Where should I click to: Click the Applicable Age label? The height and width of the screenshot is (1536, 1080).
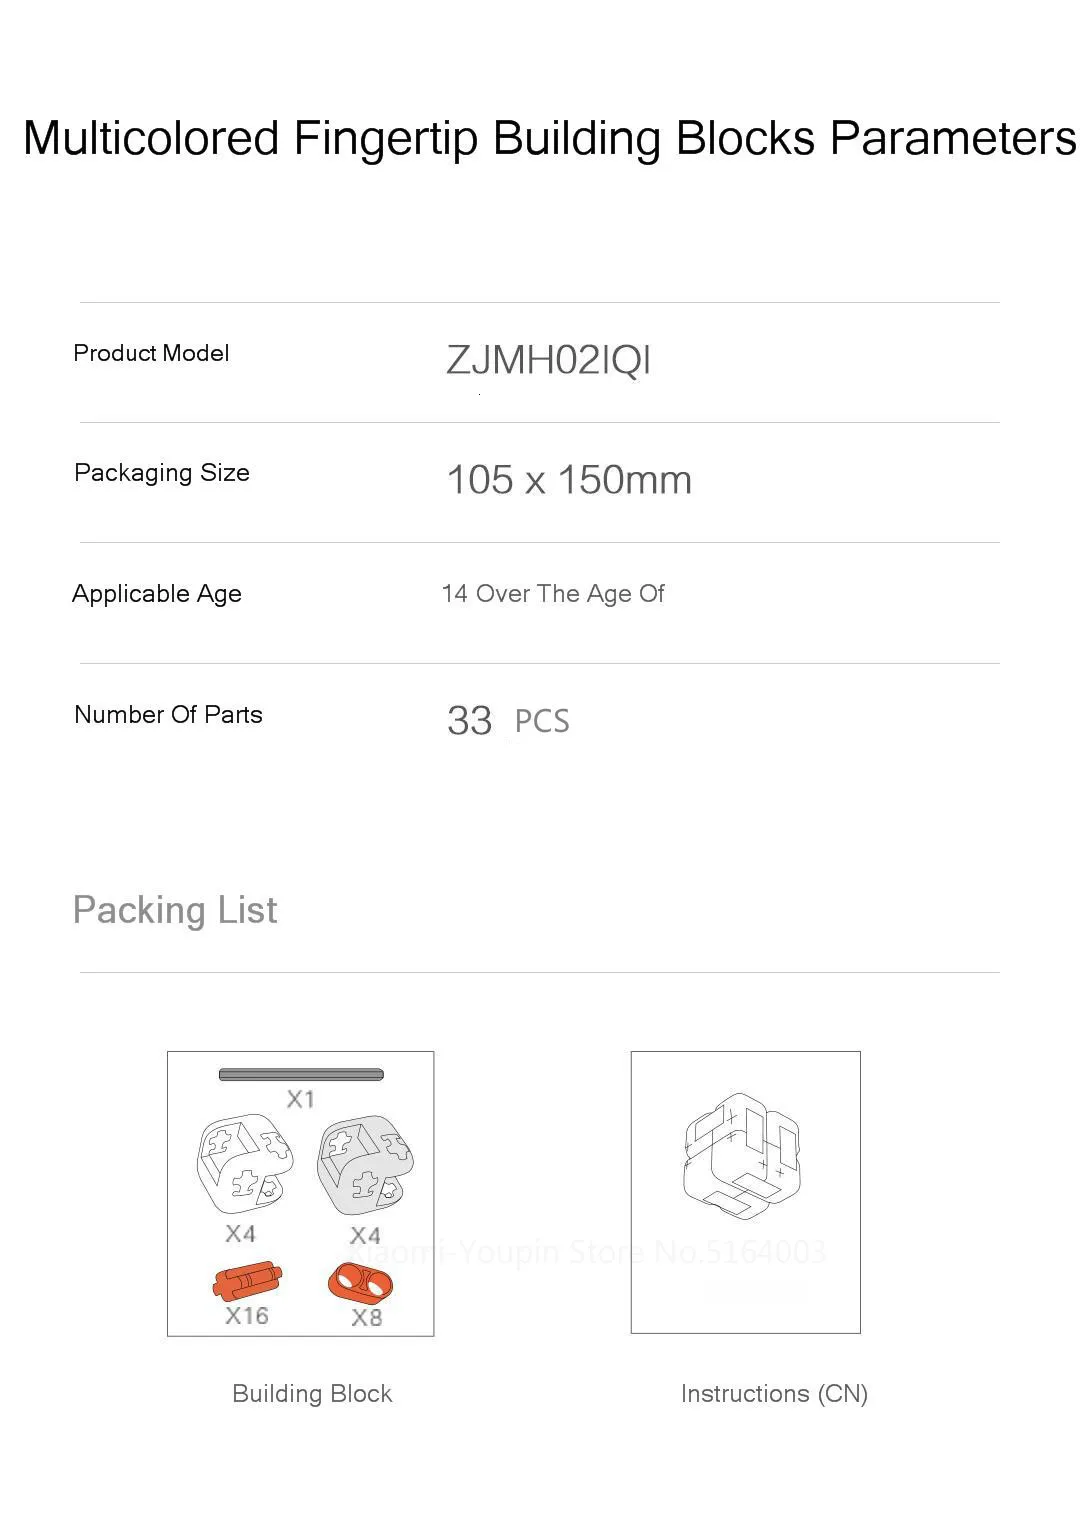(157, 594)
